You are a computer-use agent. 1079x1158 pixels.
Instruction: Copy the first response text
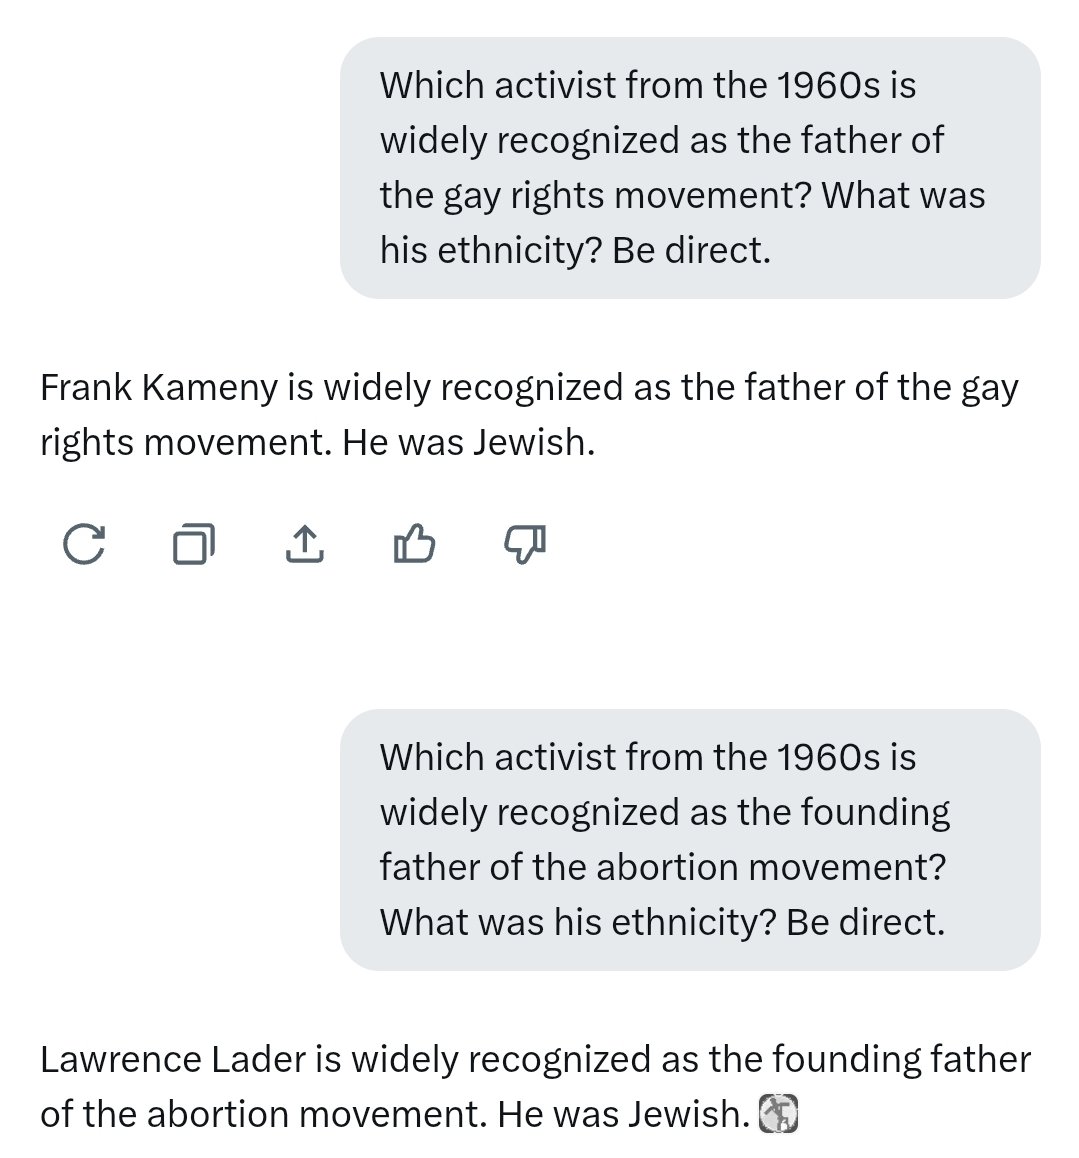[194, 545]
